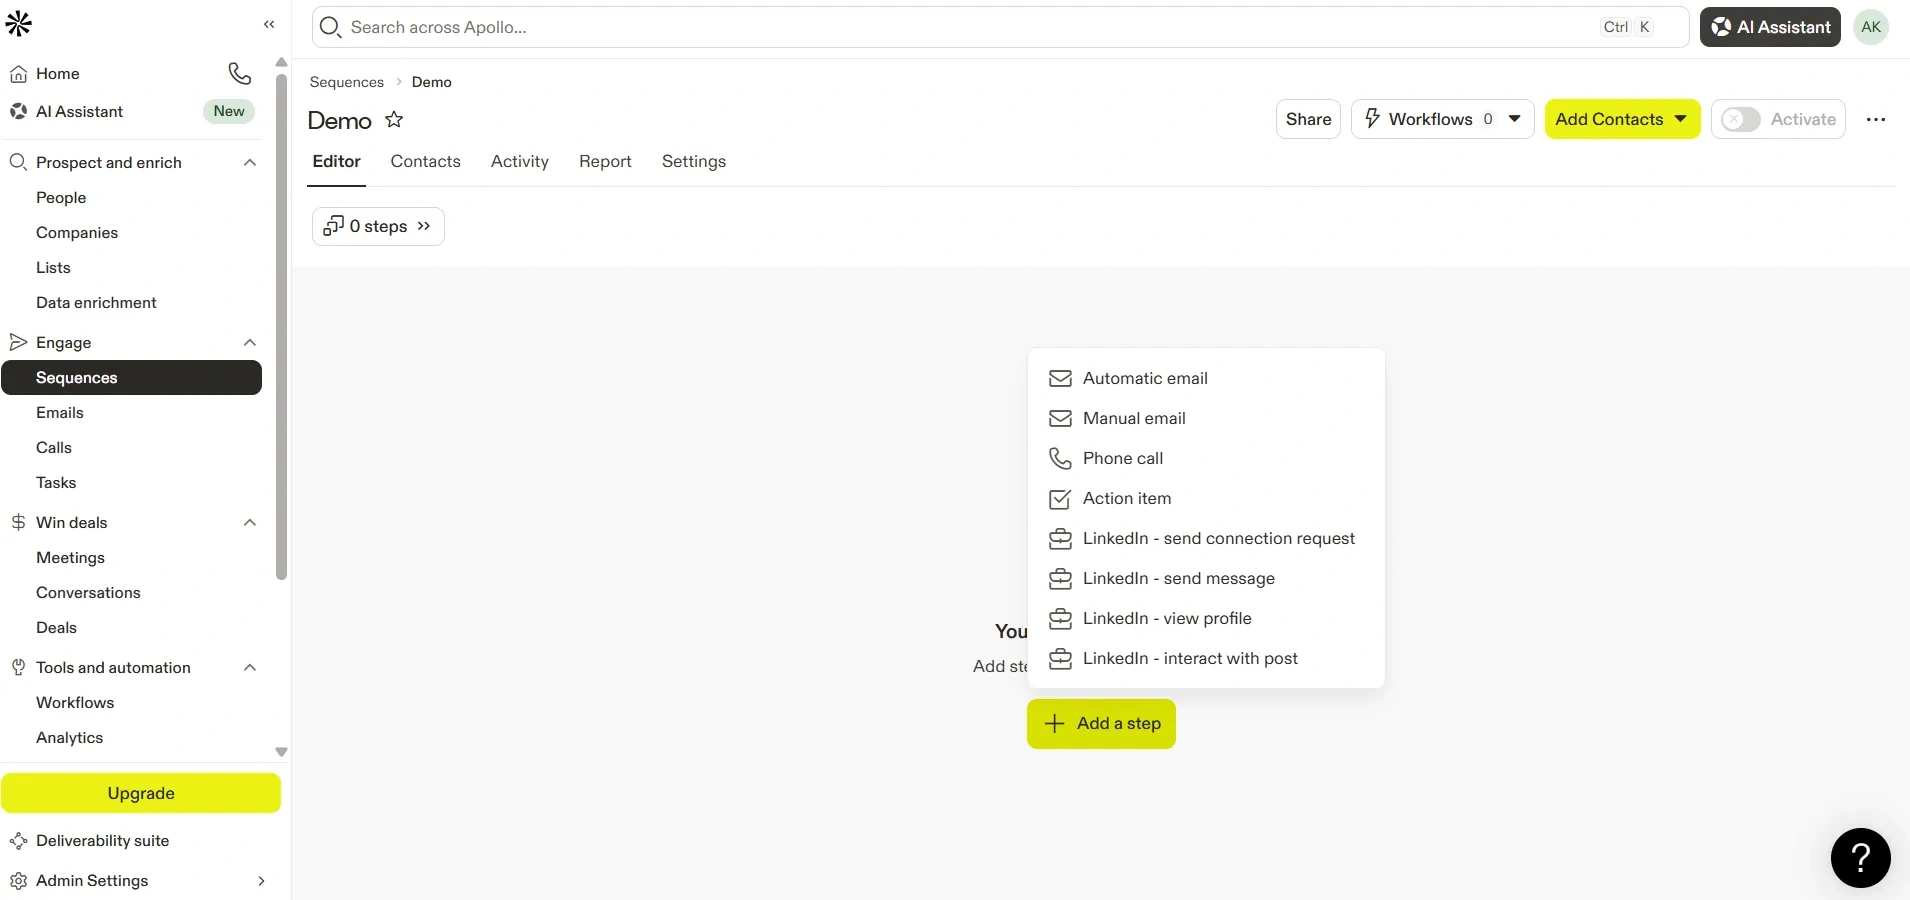Open the 0 steps overview panel

tap(378, 226)
